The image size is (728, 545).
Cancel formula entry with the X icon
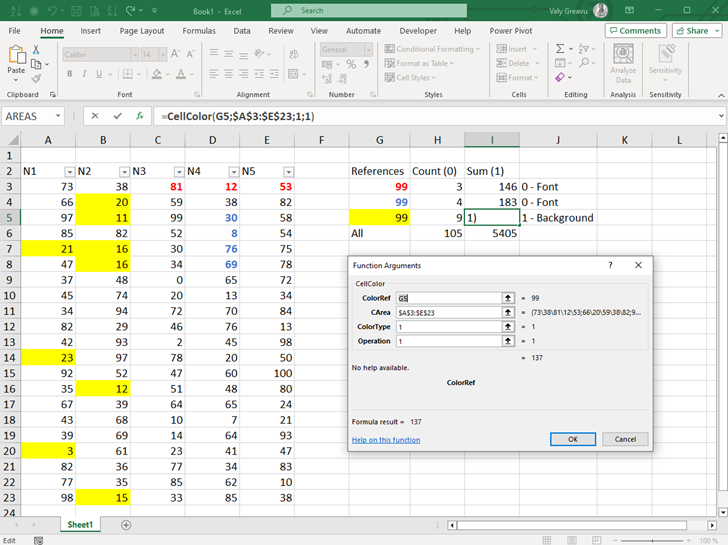pos(96,116)
